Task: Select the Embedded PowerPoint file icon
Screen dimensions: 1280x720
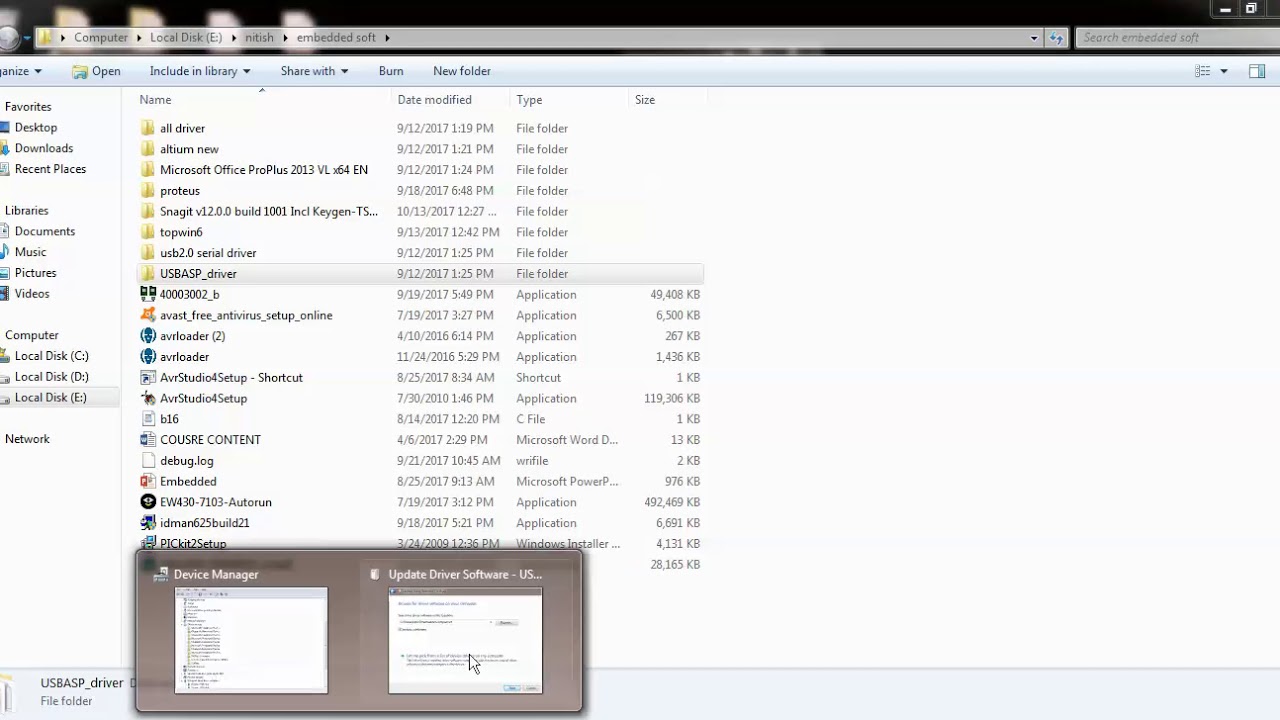Action: click(148, 481)
